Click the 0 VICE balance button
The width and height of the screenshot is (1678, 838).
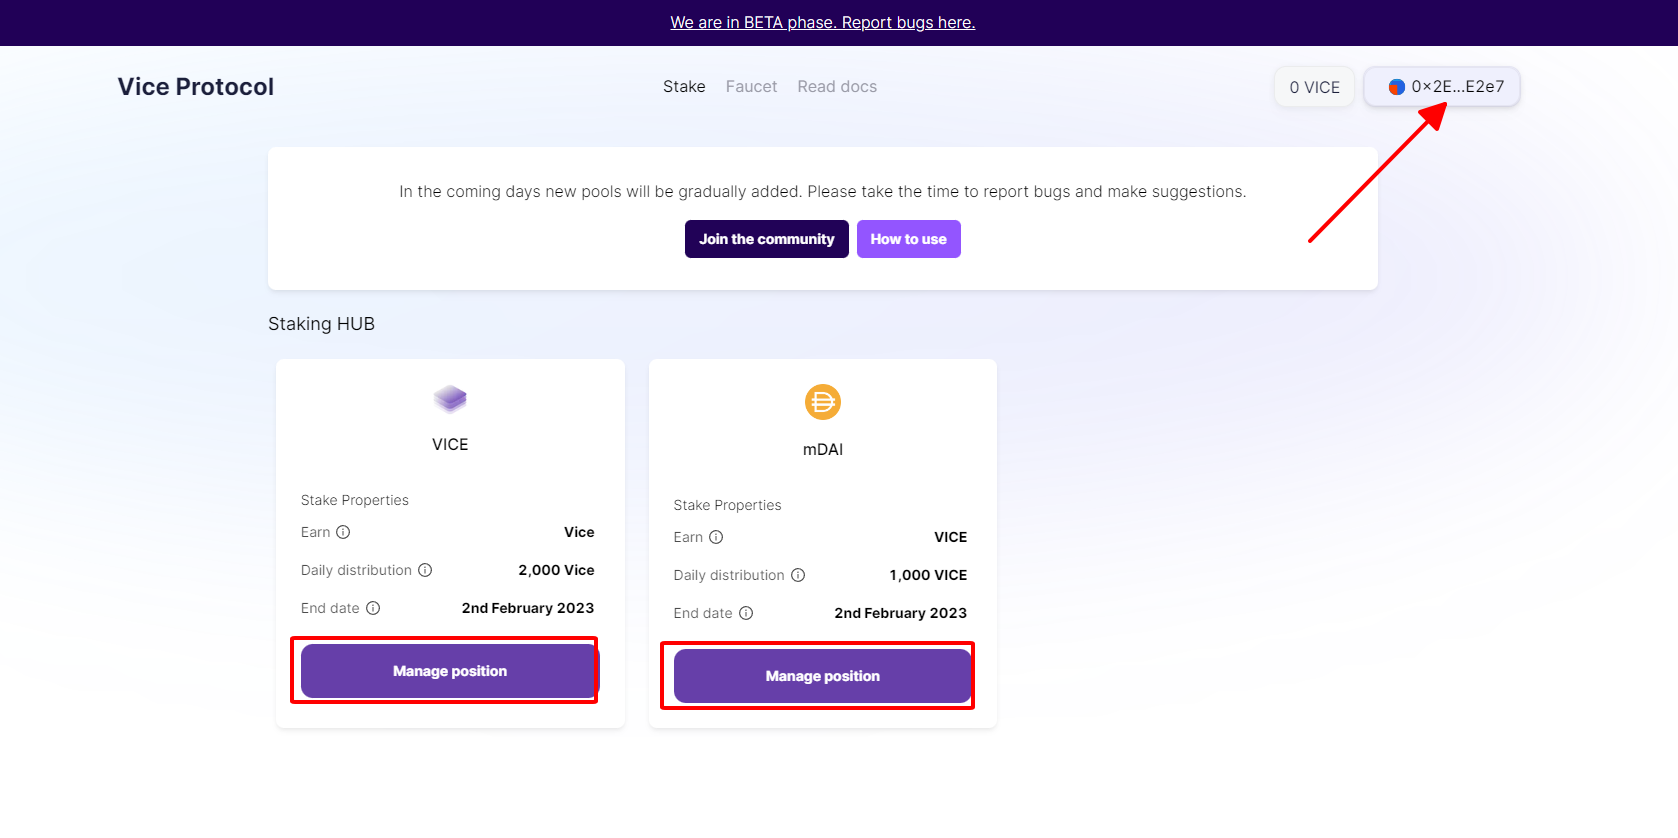(1314, 87)
